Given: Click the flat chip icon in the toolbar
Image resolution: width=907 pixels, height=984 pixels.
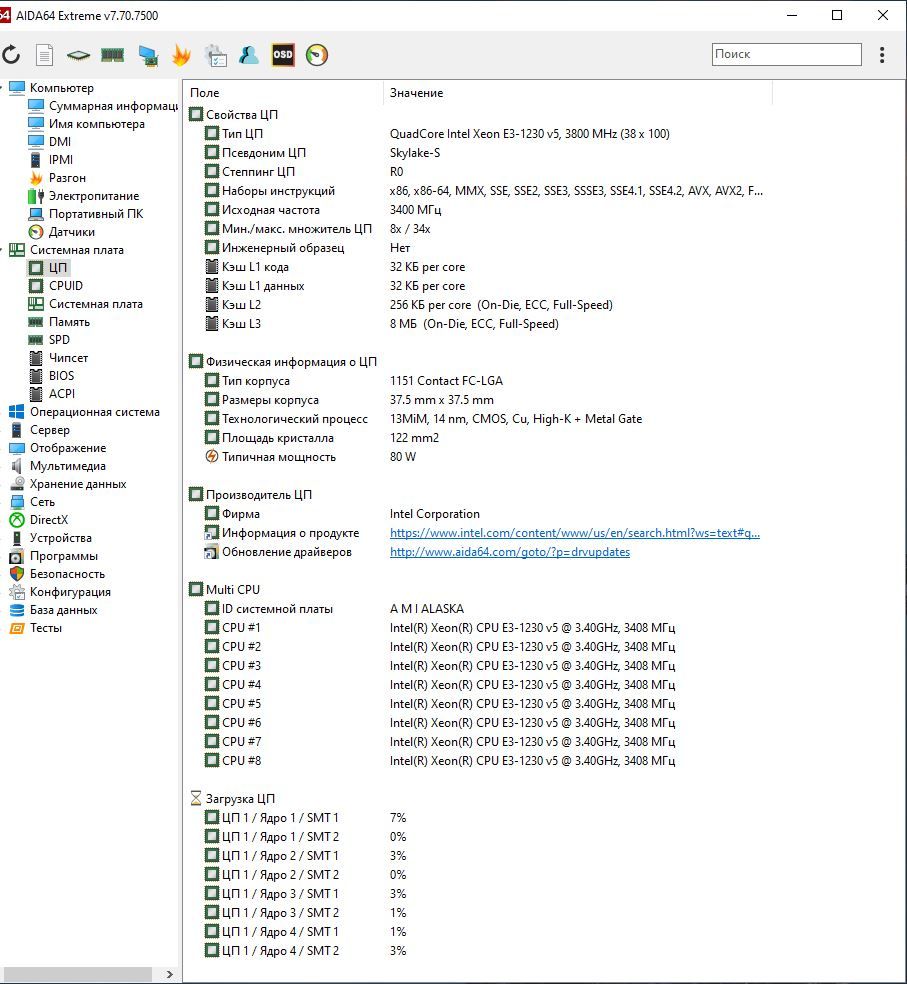Looking at the screenshot, I should coord(78,55).
